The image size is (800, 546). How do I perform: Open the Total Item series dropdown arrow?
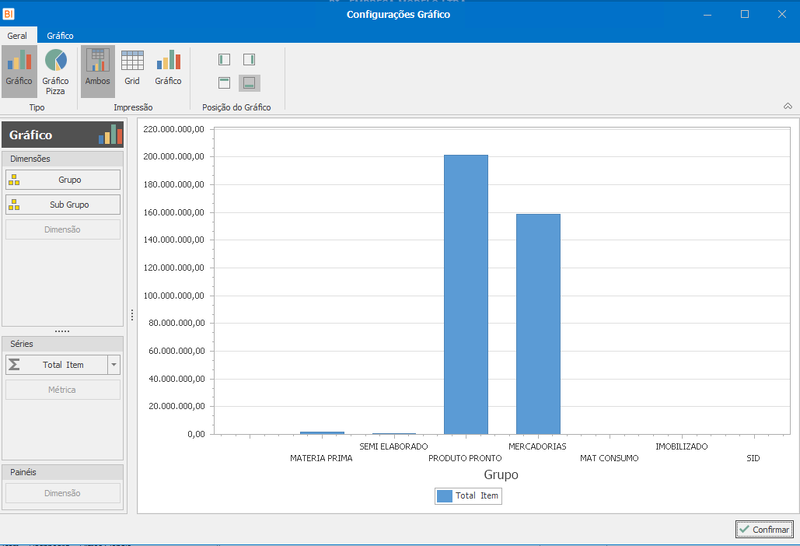114,365
